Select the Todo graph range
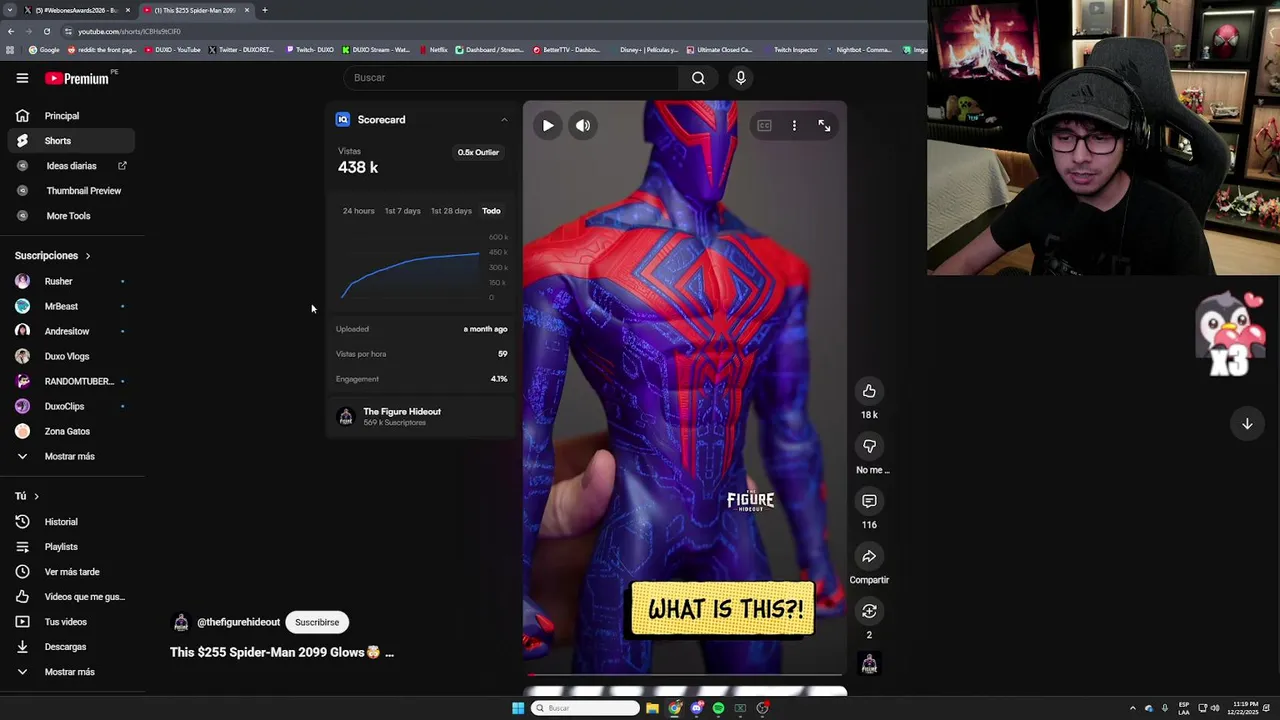 pos(491,211)
